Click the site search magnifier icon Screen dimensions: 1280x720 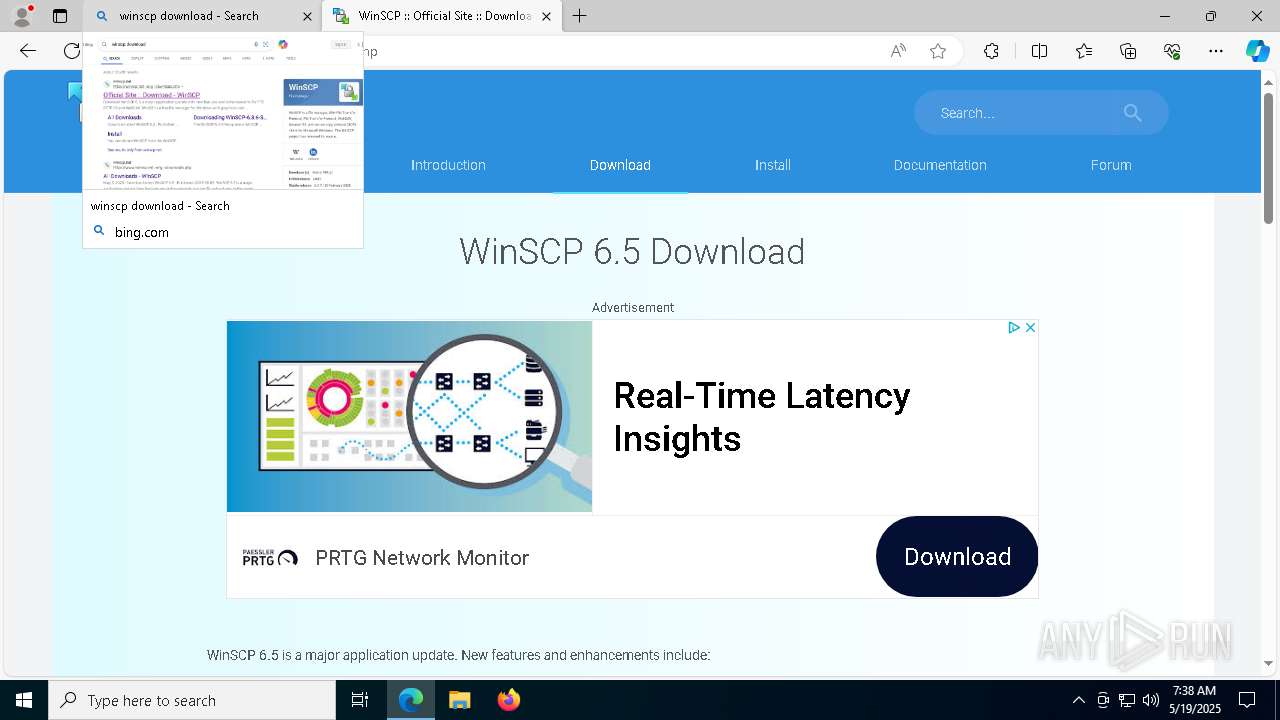[x=1132, y=113]
